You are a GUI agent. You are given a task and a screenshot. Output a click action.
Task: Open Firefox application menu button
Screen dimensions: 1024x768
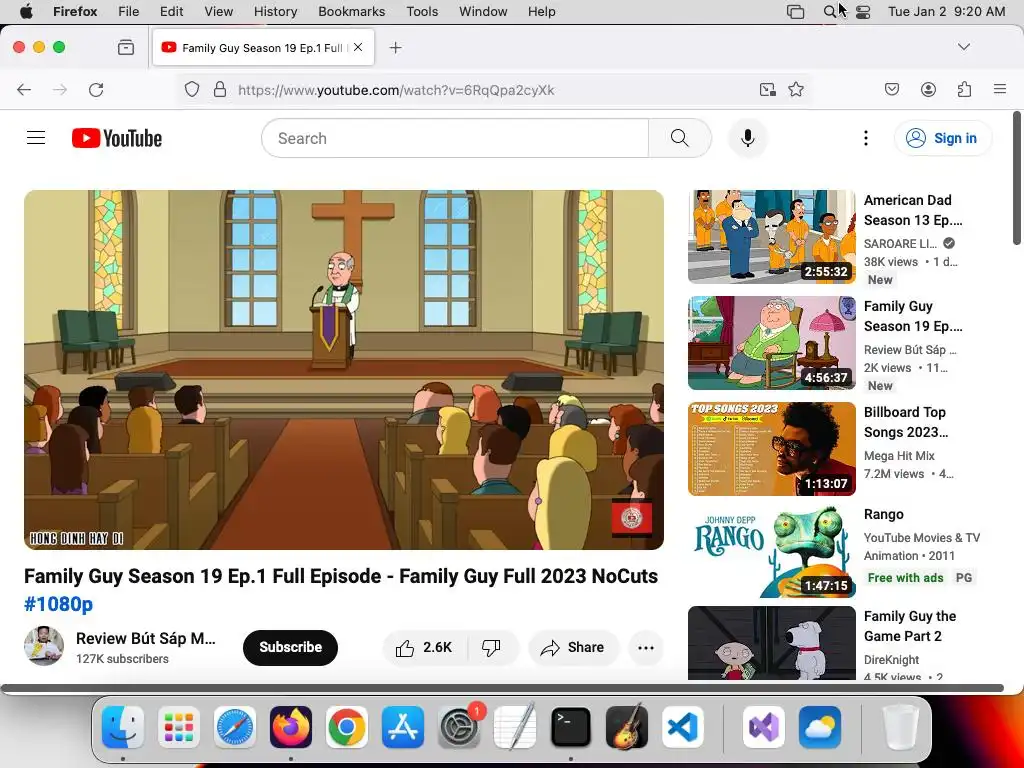[x=1000, y=89]
